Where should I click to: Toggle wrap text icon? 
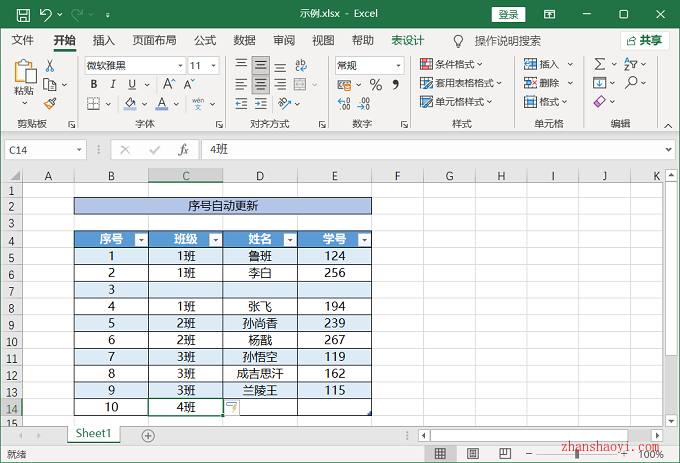click(x=301, y=65)
